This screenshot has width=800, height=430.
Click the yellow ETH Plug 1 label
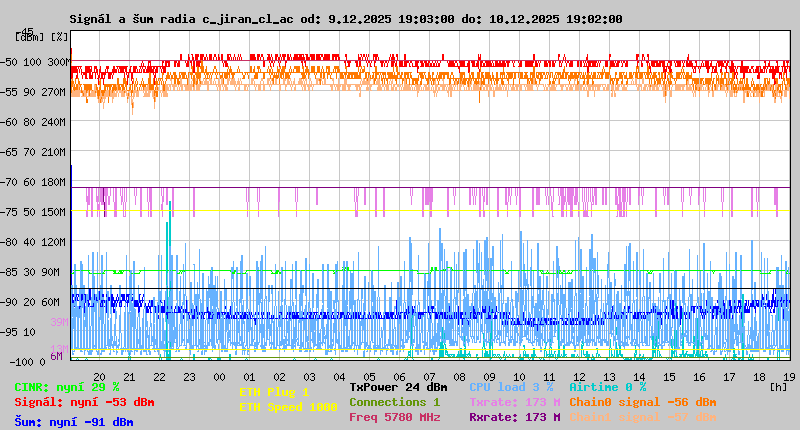pos(274,392)
